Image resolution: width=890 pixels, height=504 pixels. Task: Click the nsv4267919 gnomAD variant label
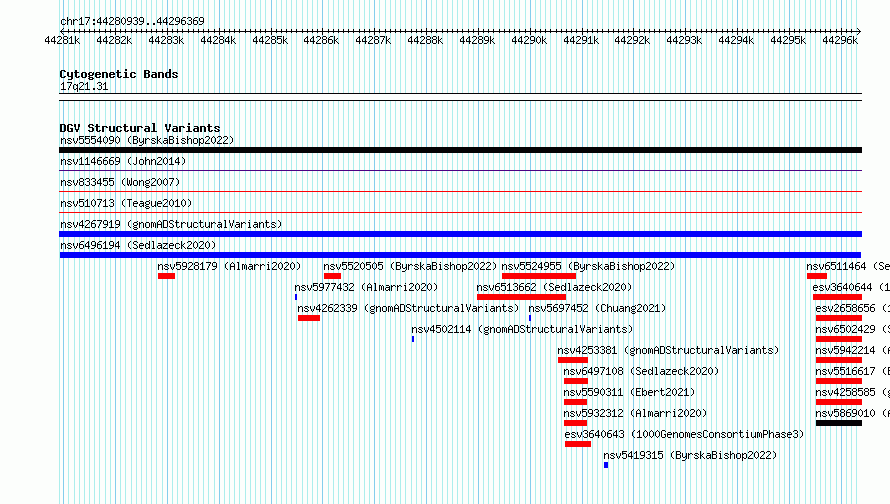[171, 224]
